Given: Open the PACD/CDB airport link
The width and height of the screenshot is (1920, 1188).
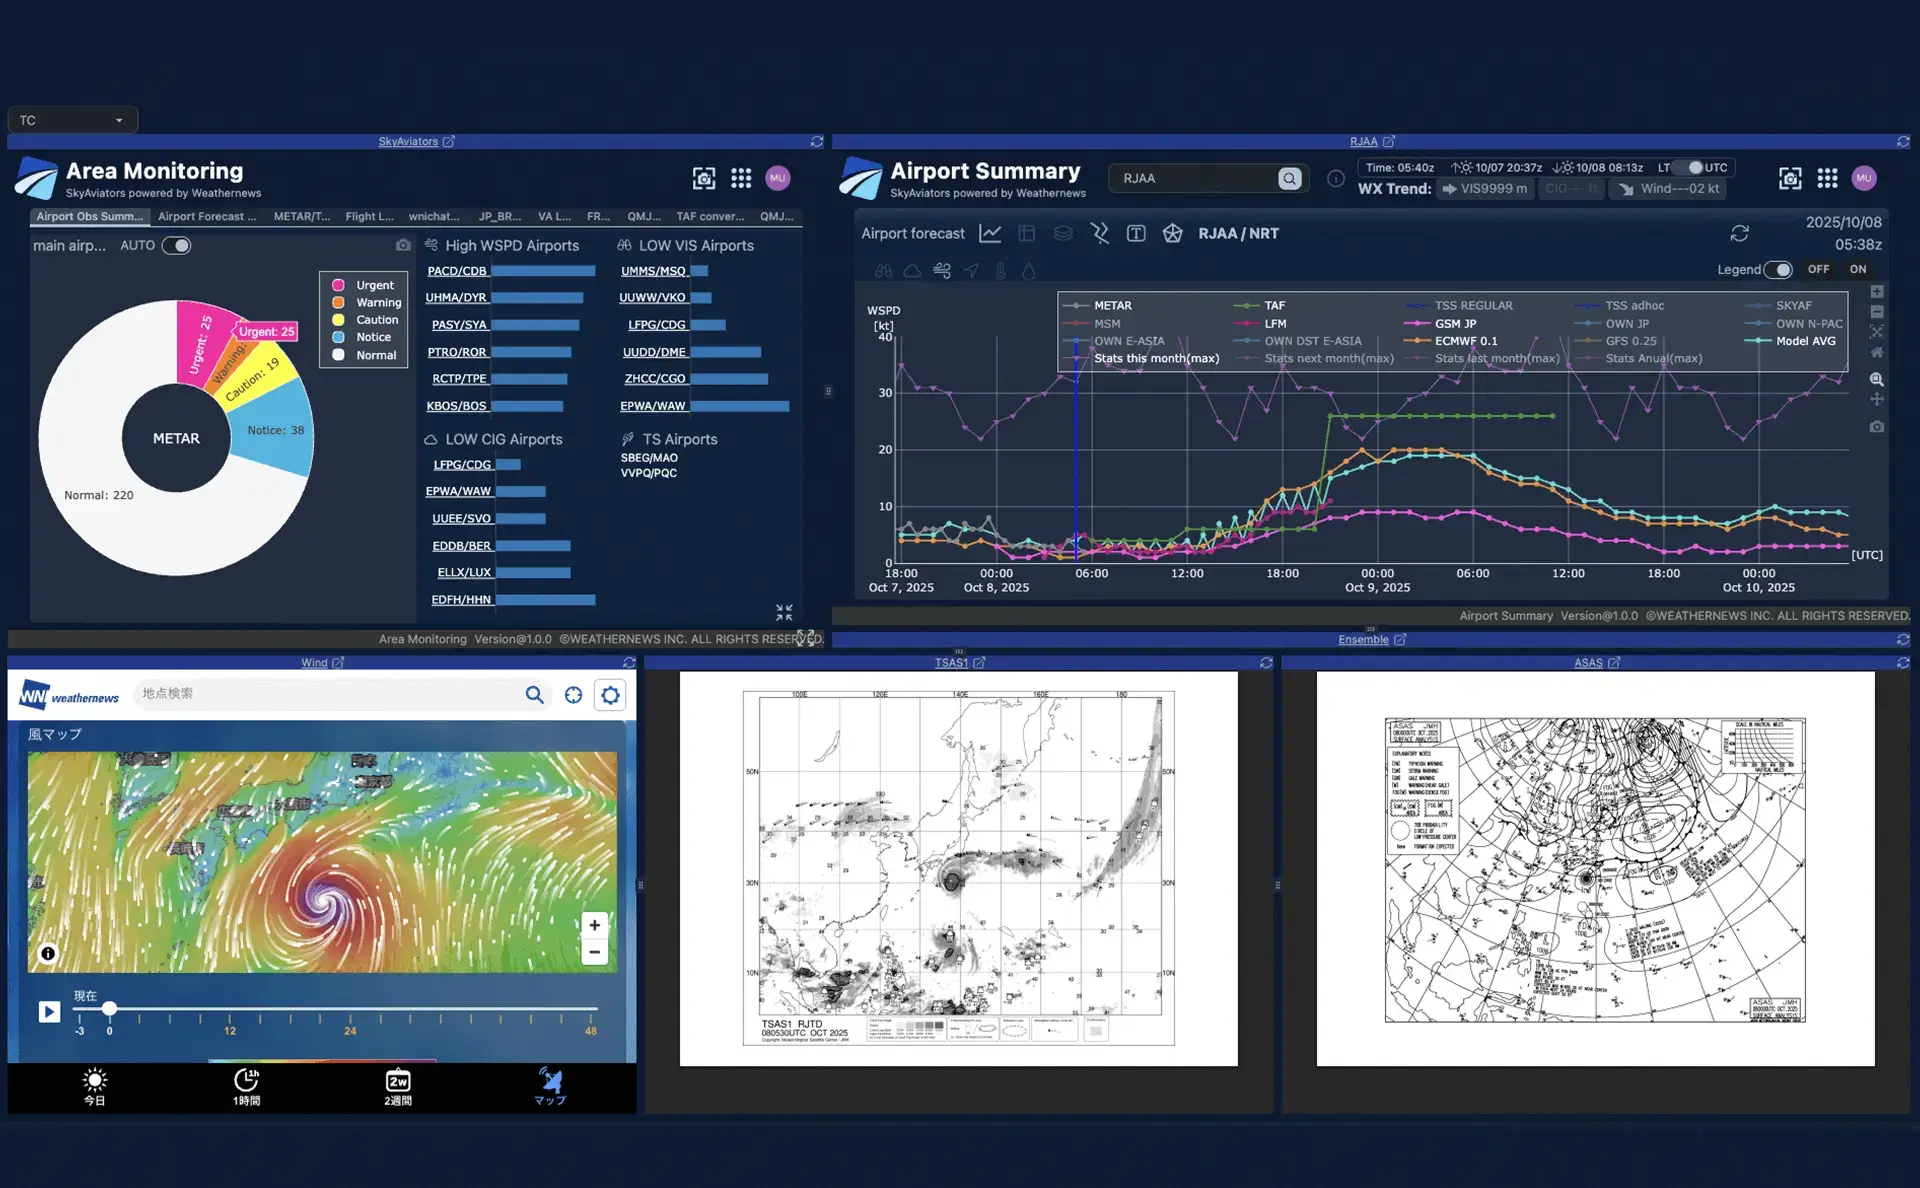Looking at the screenshot, I should pos(457,271).
